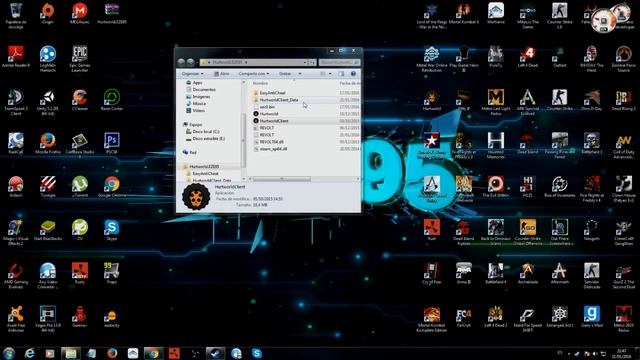Open Skype from the taskbar
The height and width of the screenshot is (360, 640).
257,353
